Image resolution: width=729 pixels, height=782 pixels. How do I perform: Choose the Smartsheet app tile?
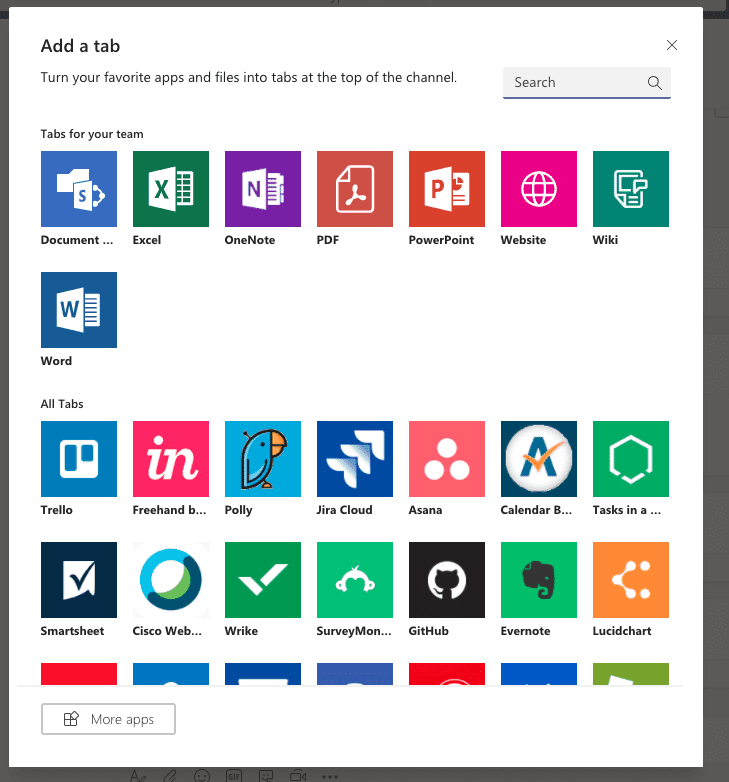point(79,580)
